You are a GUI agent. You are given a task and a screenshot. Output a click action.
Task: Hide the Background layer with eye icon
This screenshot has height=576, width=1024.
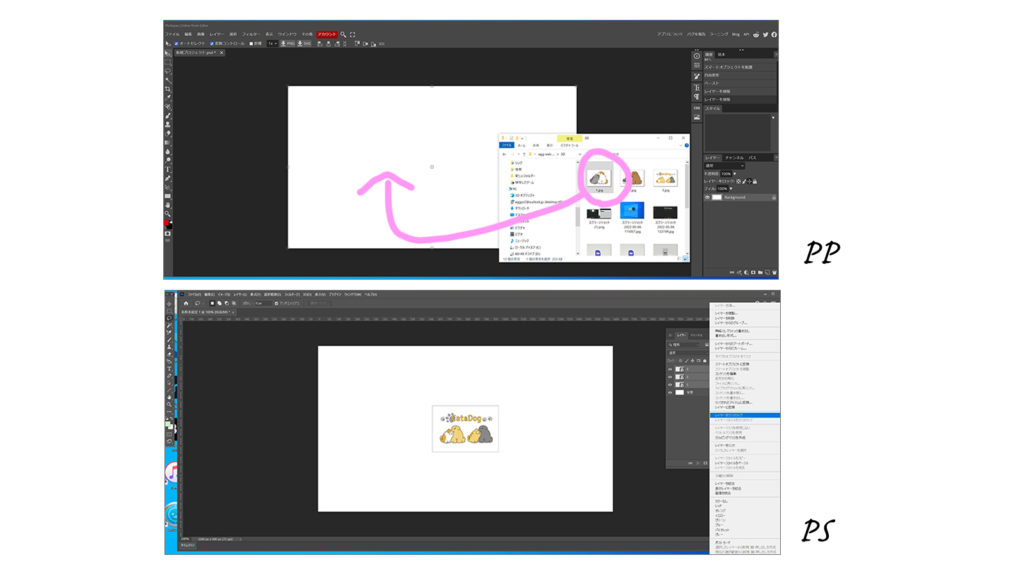[x=709, y=198]
